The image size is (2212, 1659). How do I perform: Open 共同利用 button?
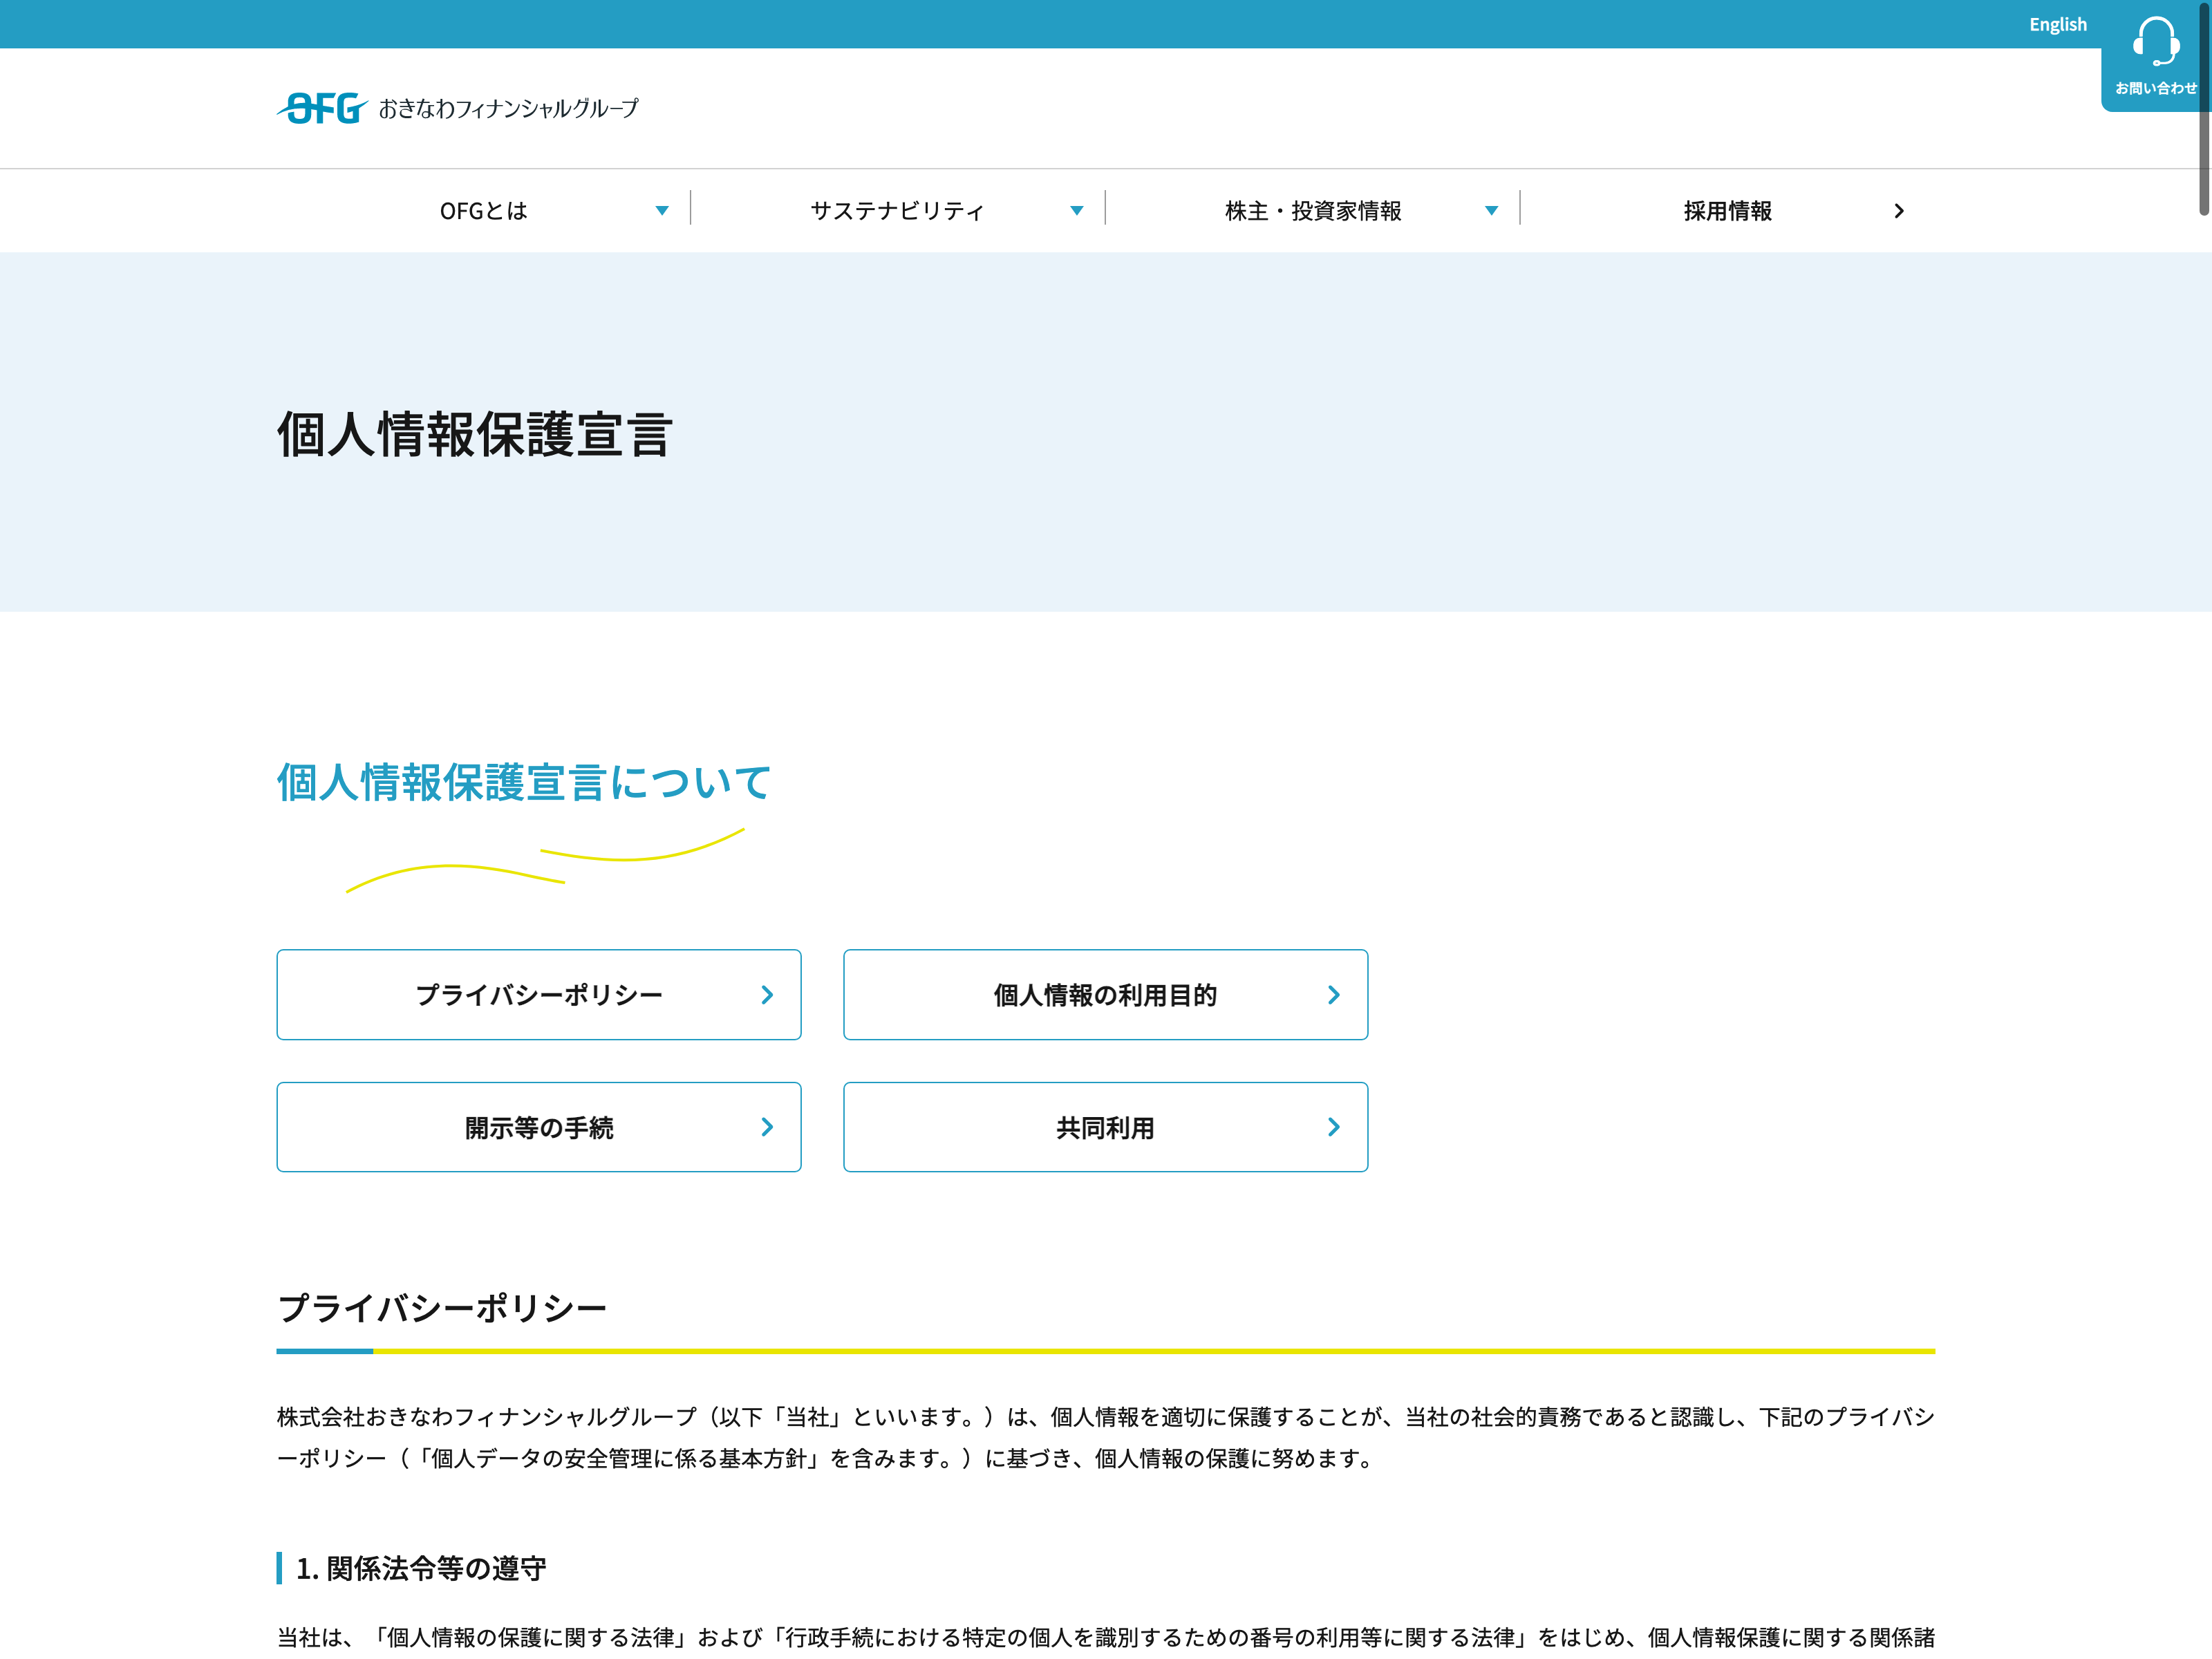pos(1104,1127)
